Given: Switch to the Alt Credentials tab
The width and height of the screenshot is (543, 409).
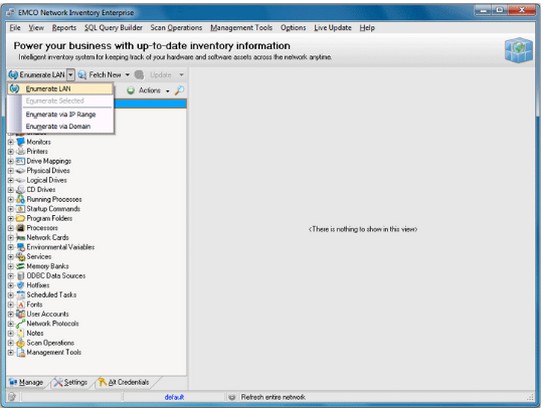Looking at the screenshot, I should (124, 382).
